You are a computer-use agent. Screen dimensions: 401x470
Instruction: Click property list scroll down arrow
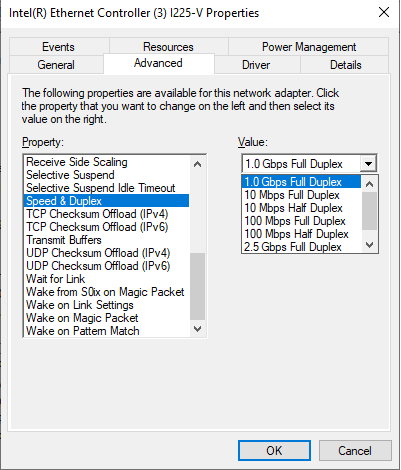197,329
